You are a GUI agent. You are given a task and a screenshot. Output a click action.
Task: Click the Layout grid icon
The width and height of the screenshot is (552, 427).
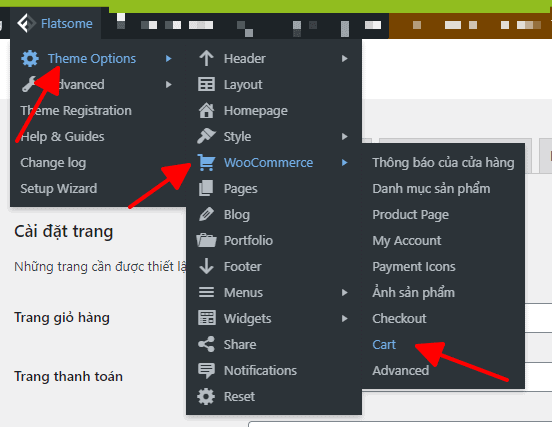(206, 84)
